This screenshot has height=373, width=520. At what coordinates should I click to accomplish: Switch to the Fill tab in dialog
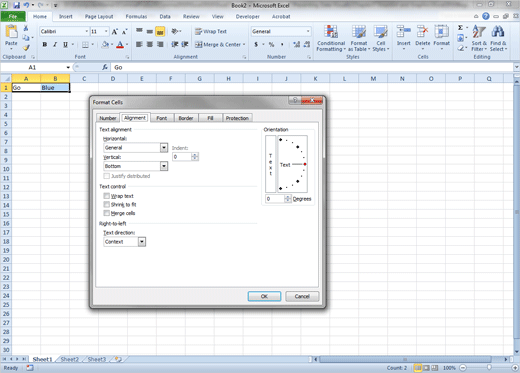point(210,118)
